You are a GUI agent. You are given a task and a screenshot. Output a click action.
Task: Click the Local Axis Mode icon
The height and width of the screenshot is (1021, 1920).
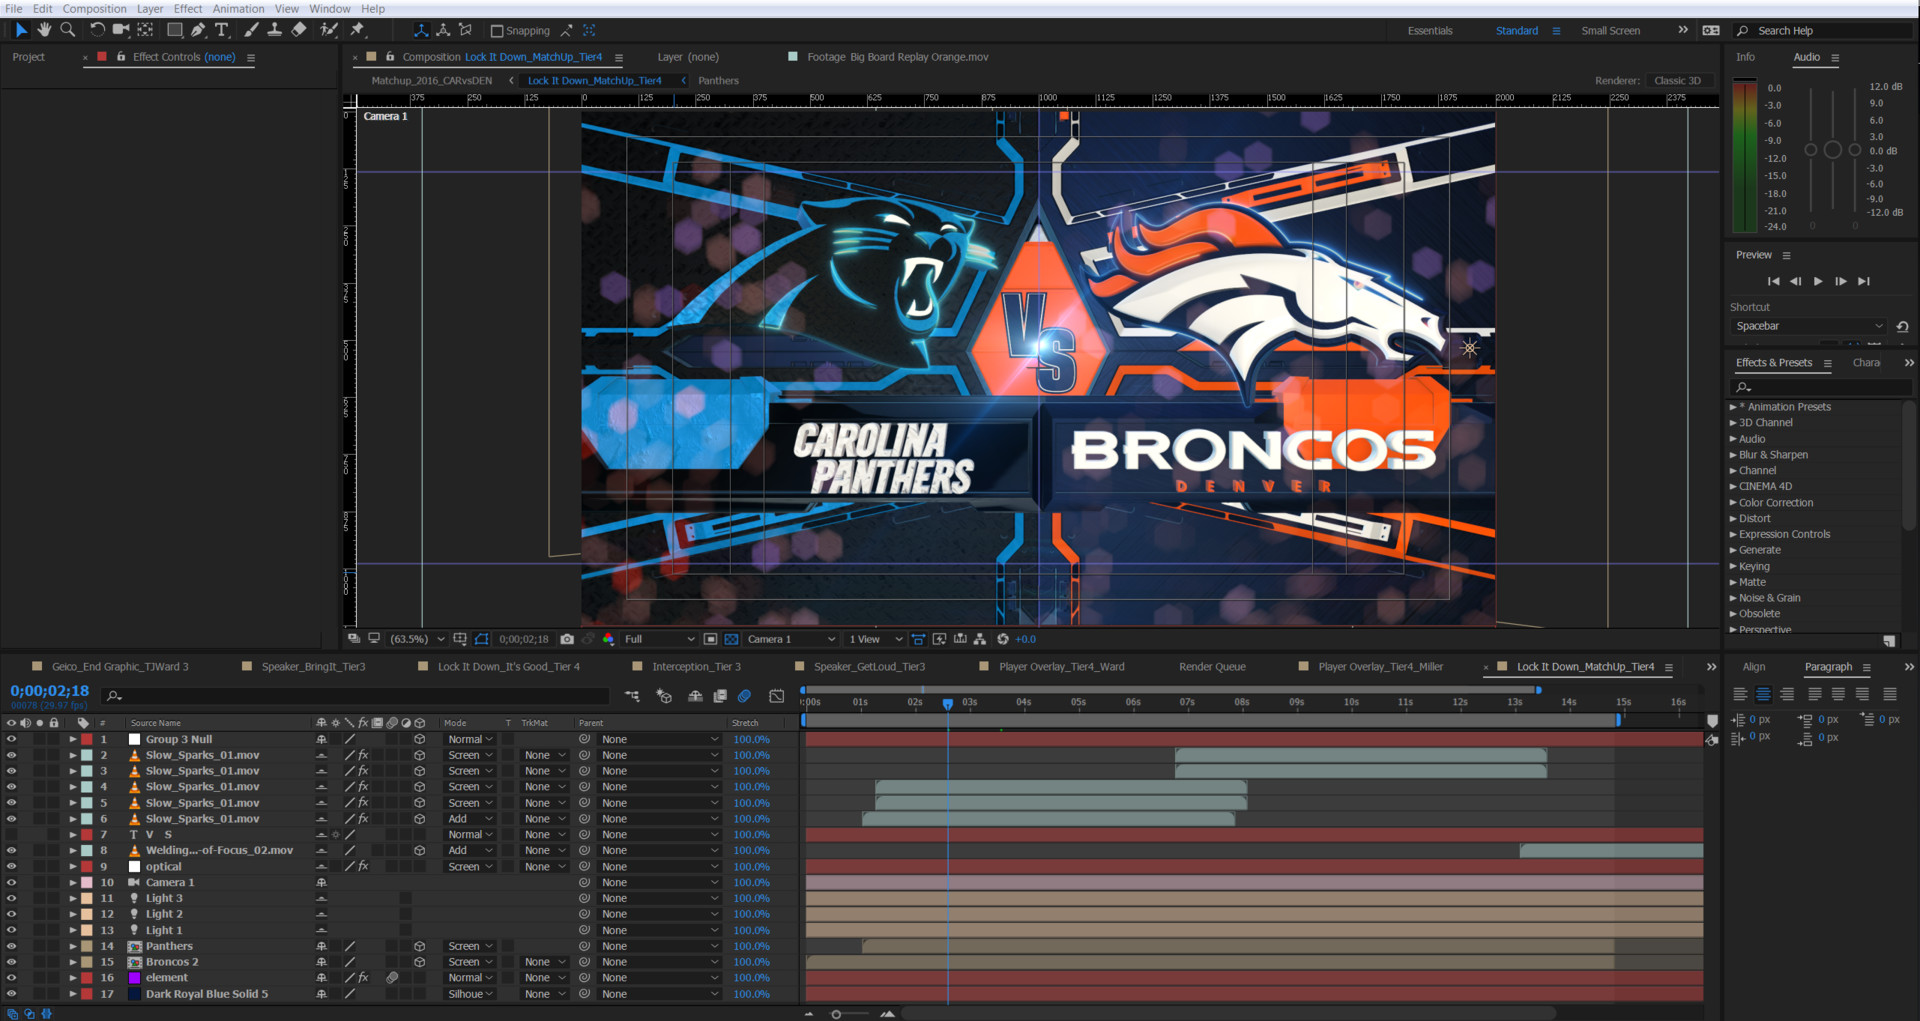[x=421, y=30]
